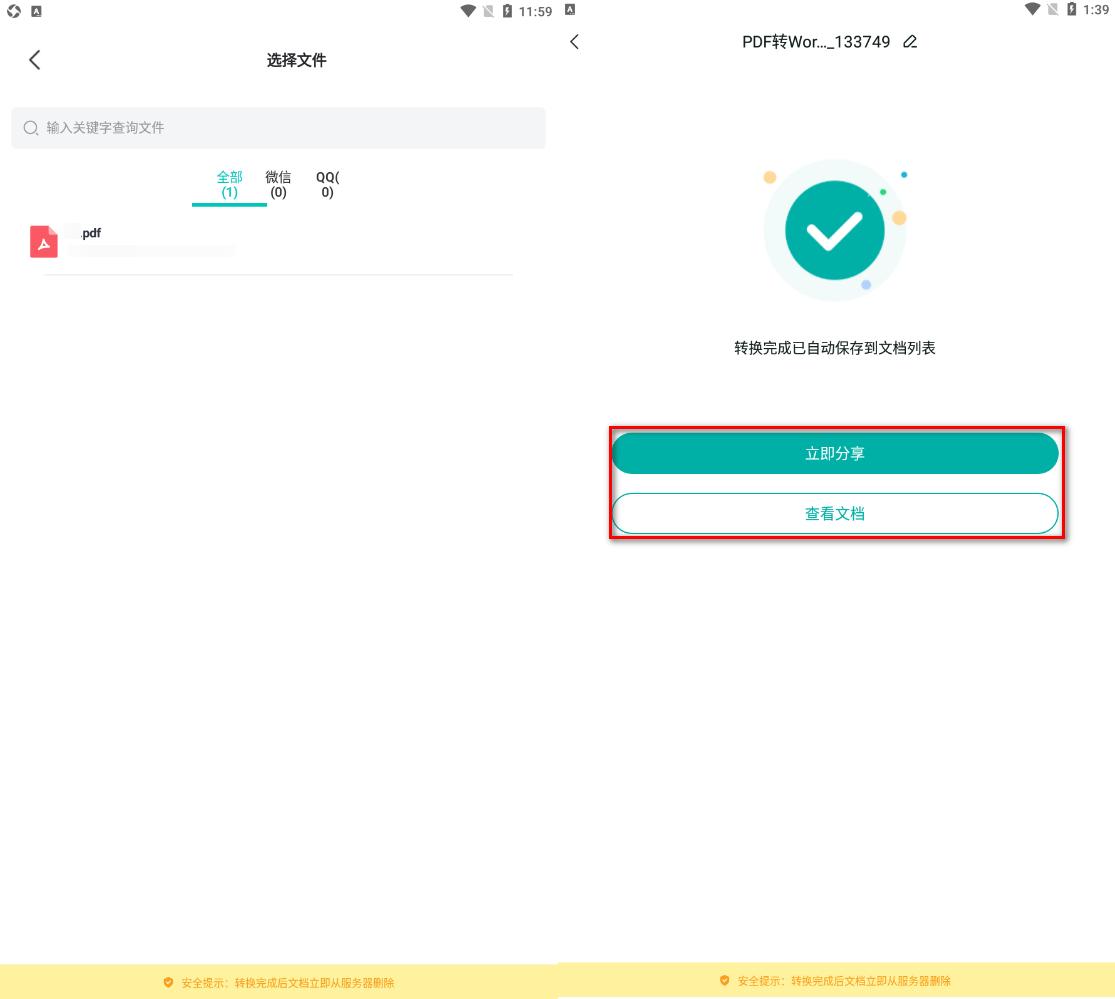Click the right screen's 安全提示 banner

pyautogui.click(x=836, y=981)
